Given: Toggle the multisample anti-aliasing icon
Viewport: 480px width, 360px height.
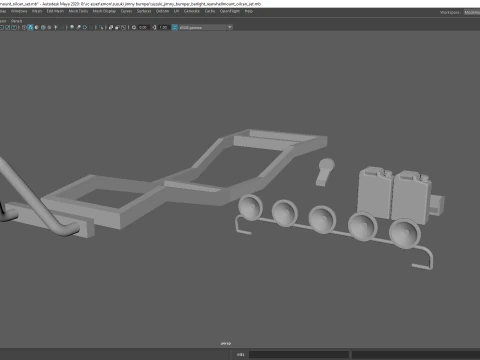Looking at the screenshot, I should coord(85,27).
